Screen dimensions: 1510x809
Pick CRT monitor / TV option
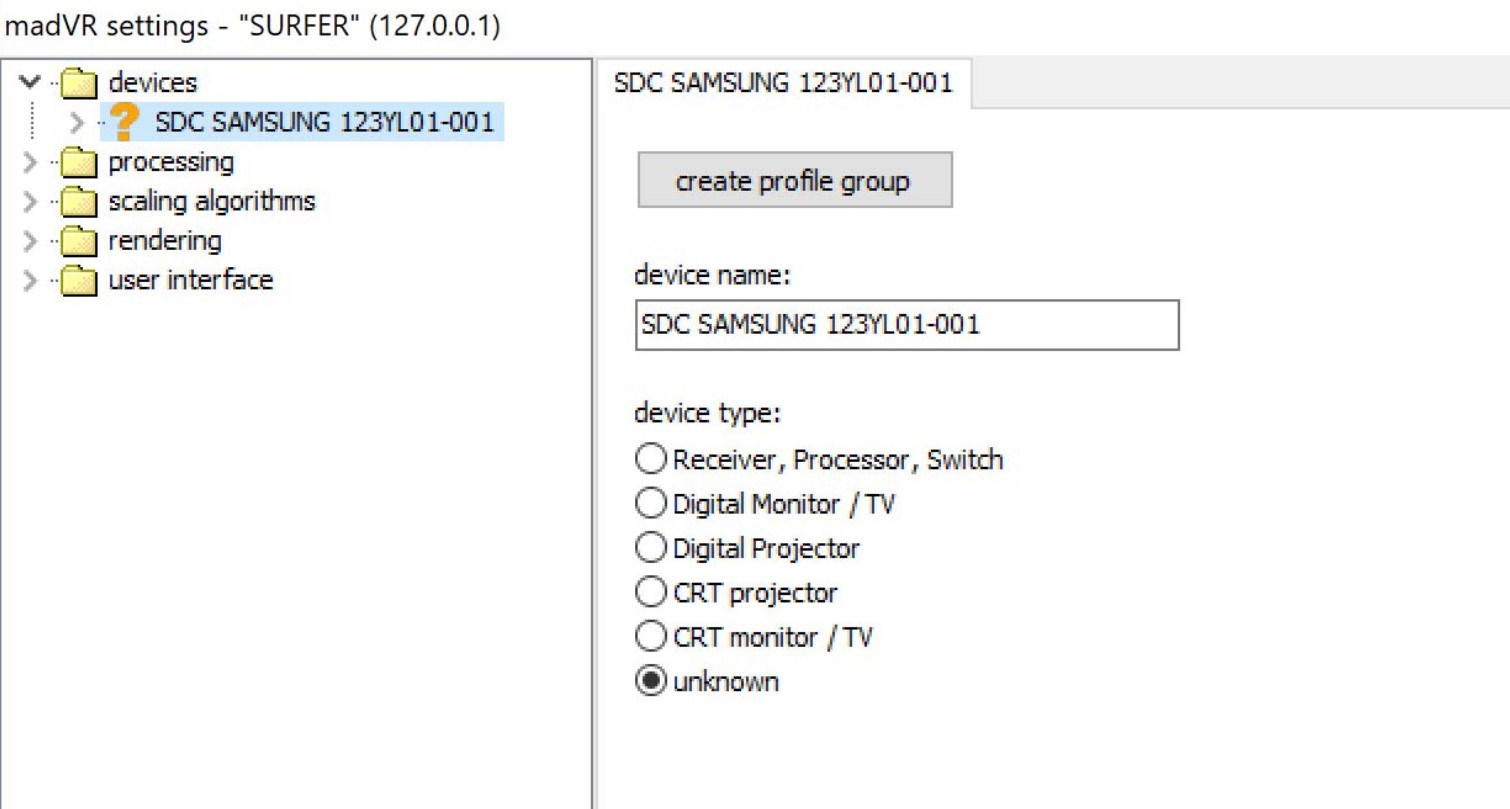tap(650, 637)
